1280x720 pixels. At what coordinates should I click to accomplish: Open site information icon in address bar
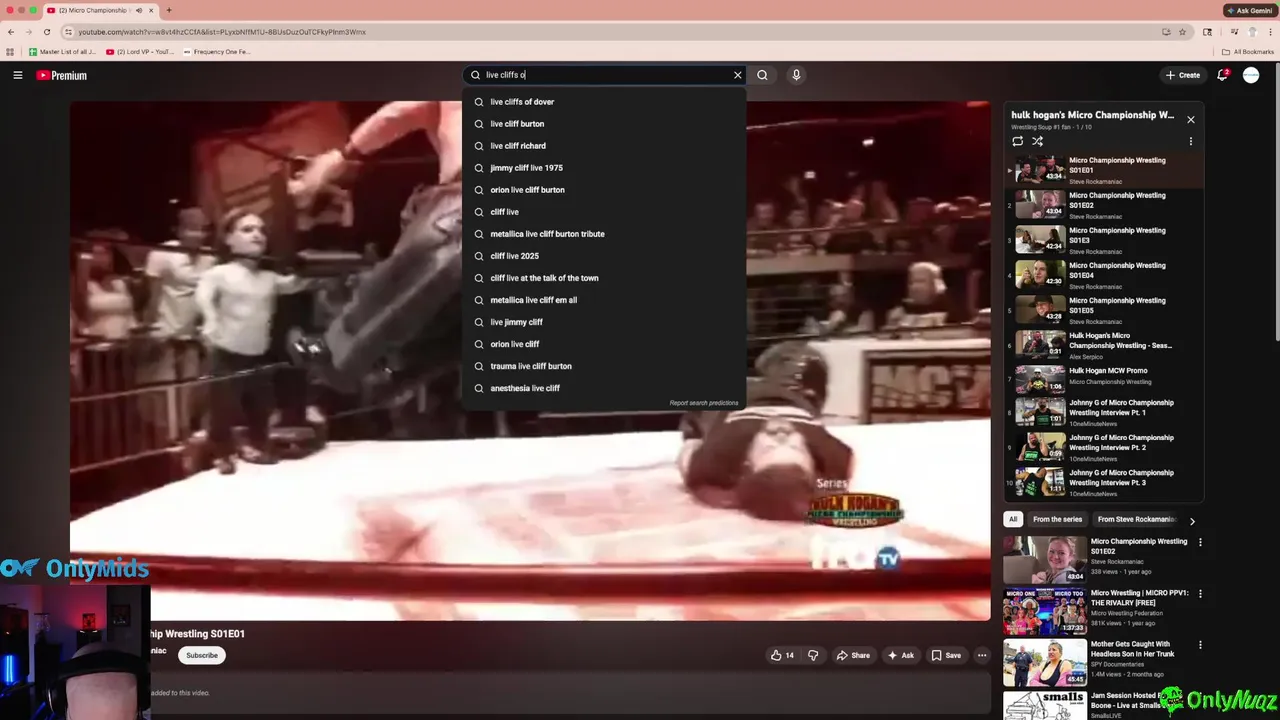[68, 32]
